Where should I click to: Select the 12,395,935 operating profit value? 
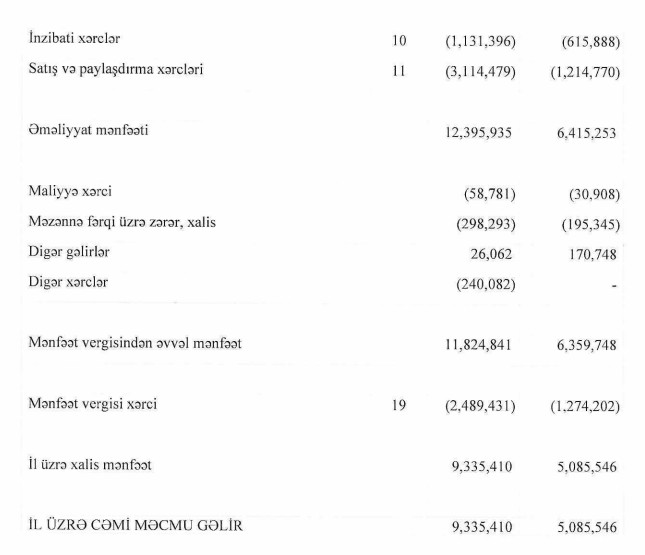click(x=478, y=133)
